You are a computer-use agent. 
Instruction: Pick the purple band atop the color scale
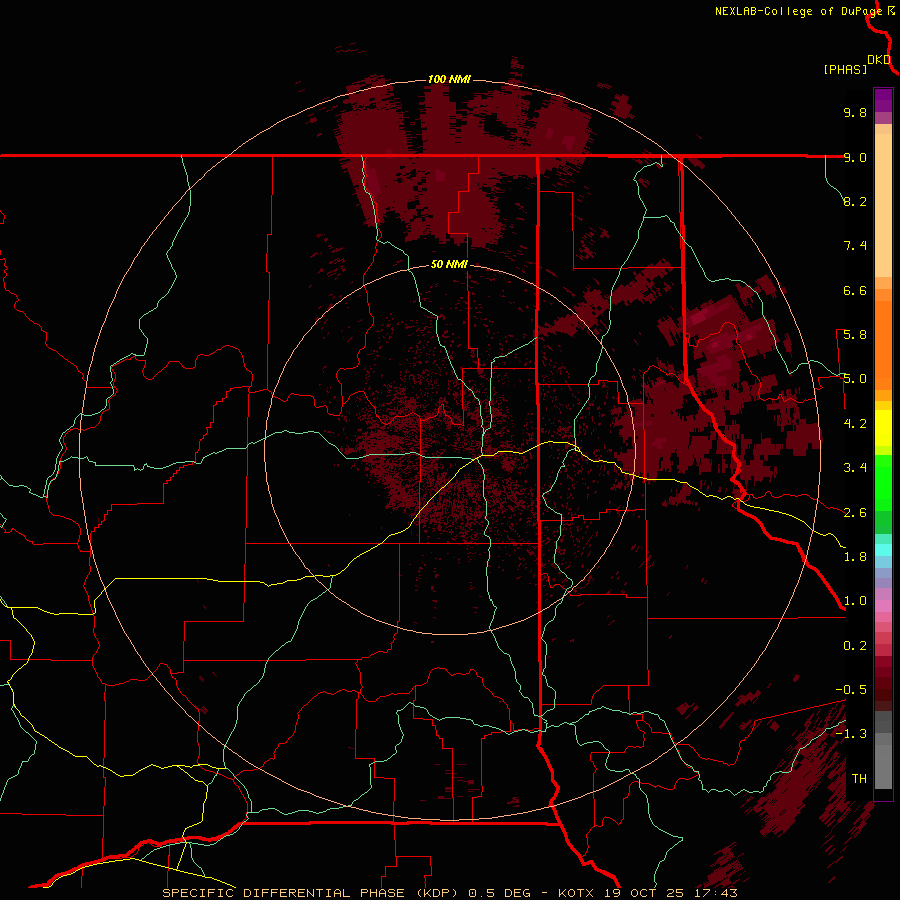pos(883,100)
